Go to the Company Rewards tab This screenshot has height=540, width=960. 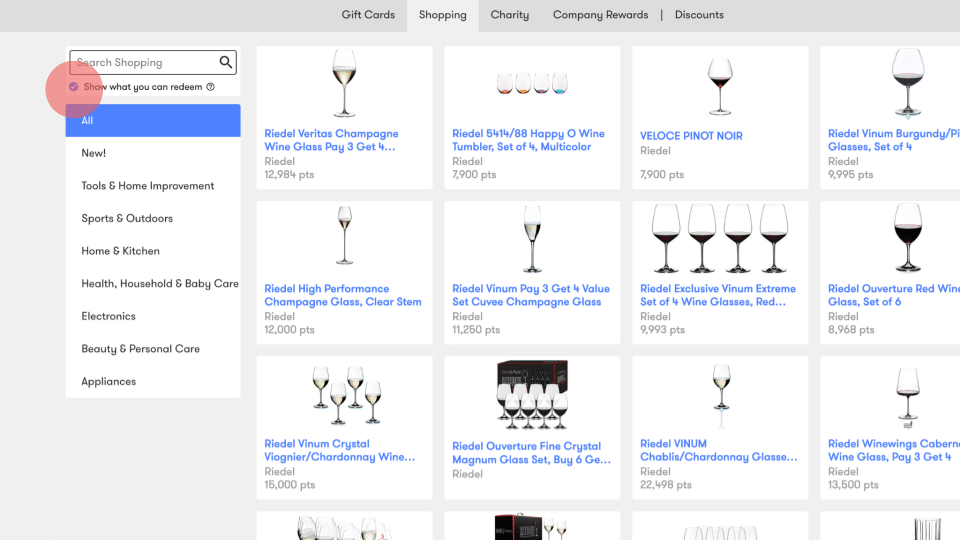pyautogui.click(x=601, y=15)
